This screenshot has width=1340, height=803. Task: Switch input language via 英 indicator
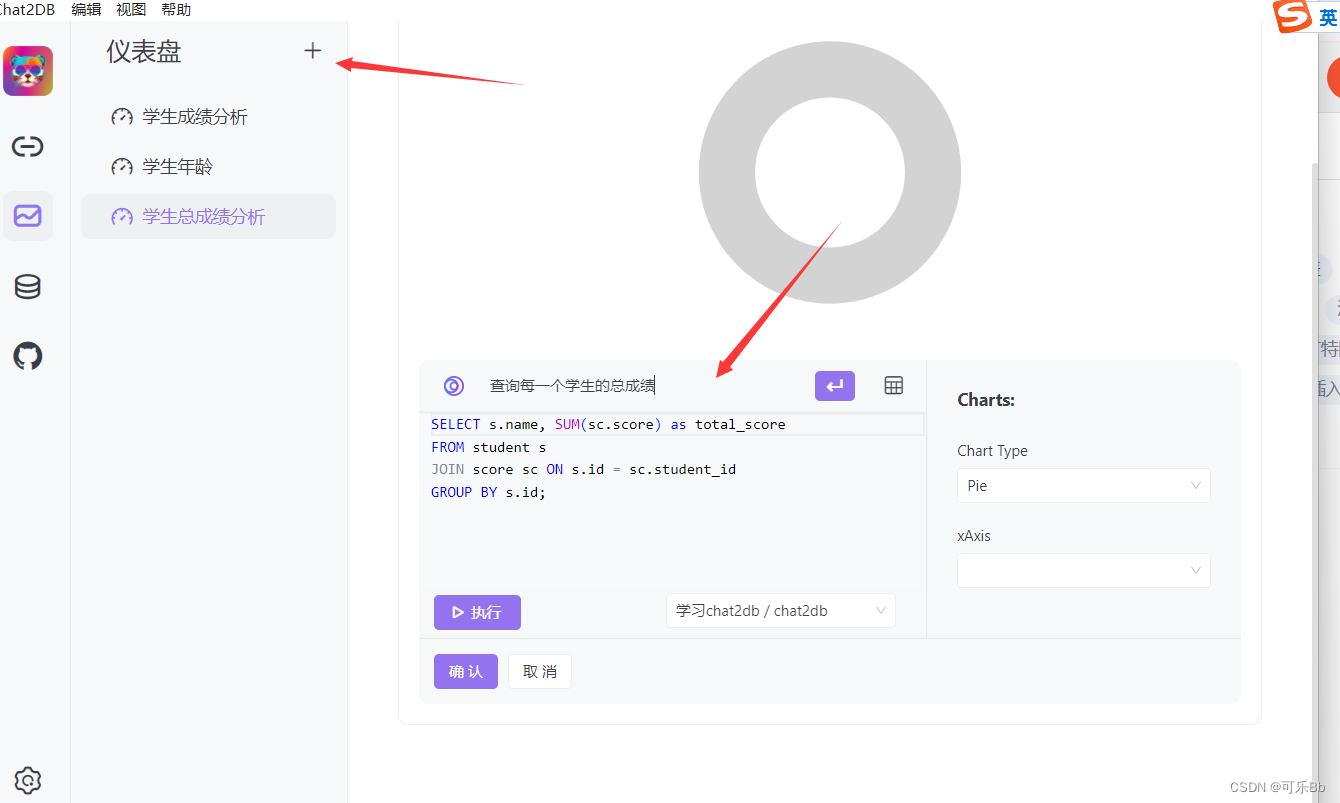pos(1327,18)
